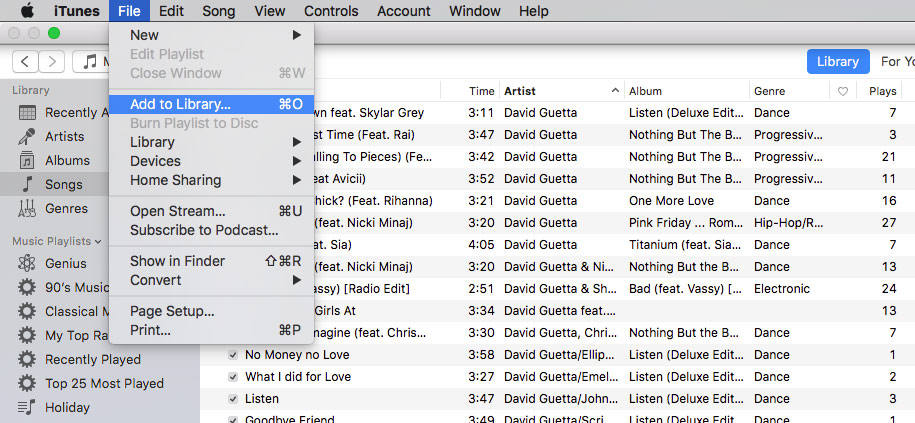Sort by the Artist column header
Screen dimensions: 915x423
click(x=561, y=91)
